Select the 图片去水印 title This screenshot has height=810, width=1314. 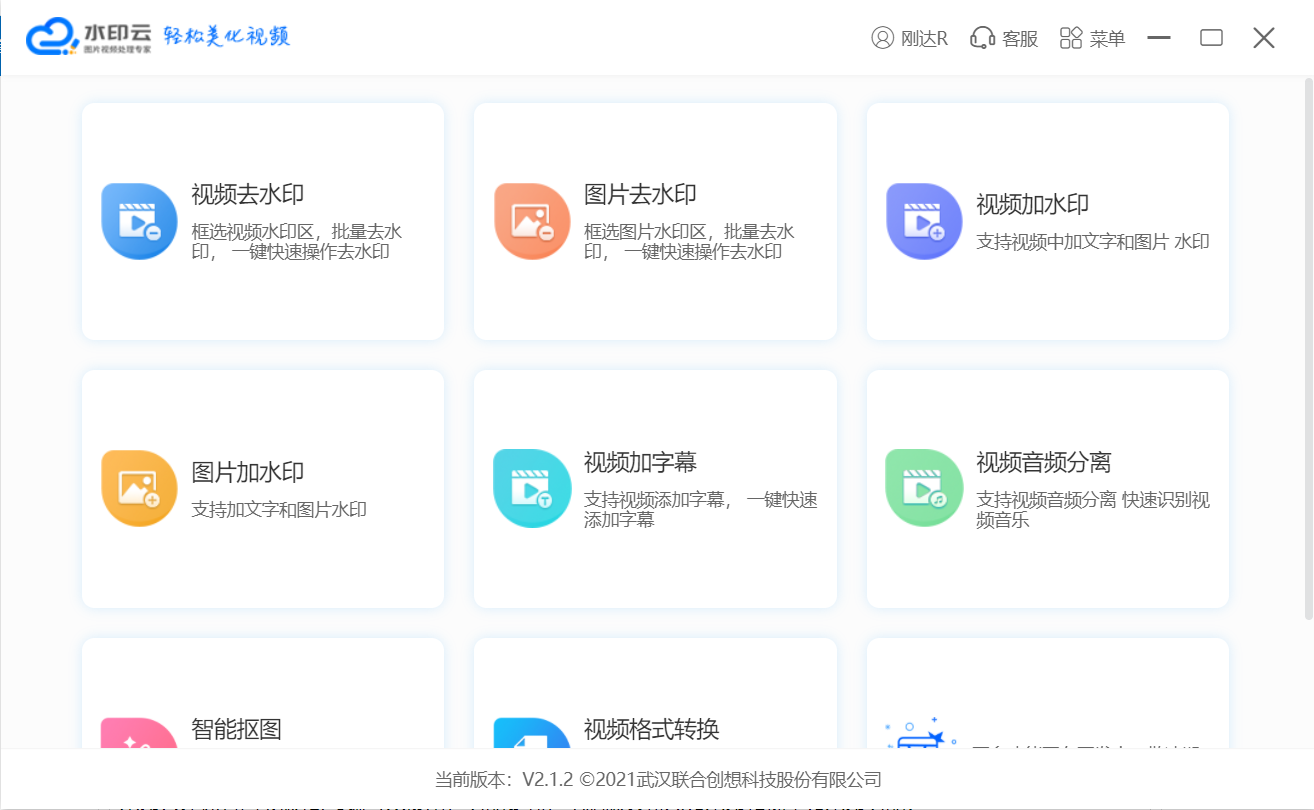click(640, 195)
